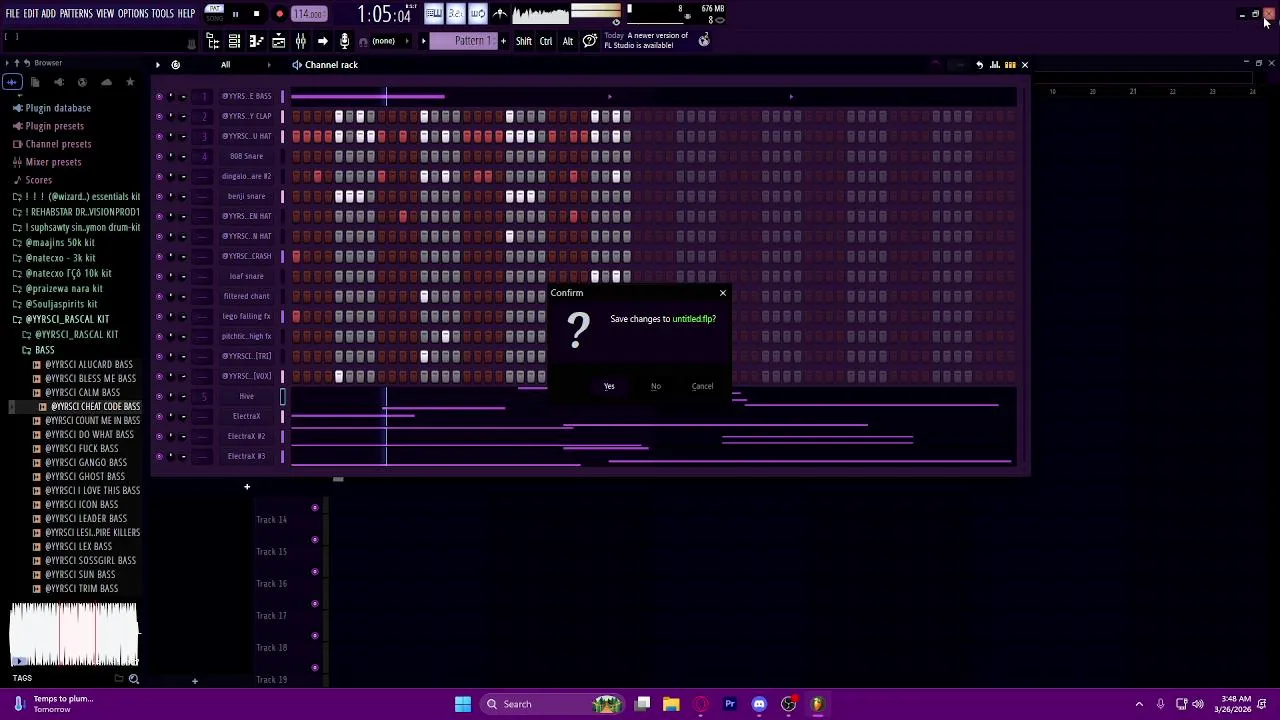Click the one-click audio recording arrow icon
Screen dimensions: 1280x720
322,41
